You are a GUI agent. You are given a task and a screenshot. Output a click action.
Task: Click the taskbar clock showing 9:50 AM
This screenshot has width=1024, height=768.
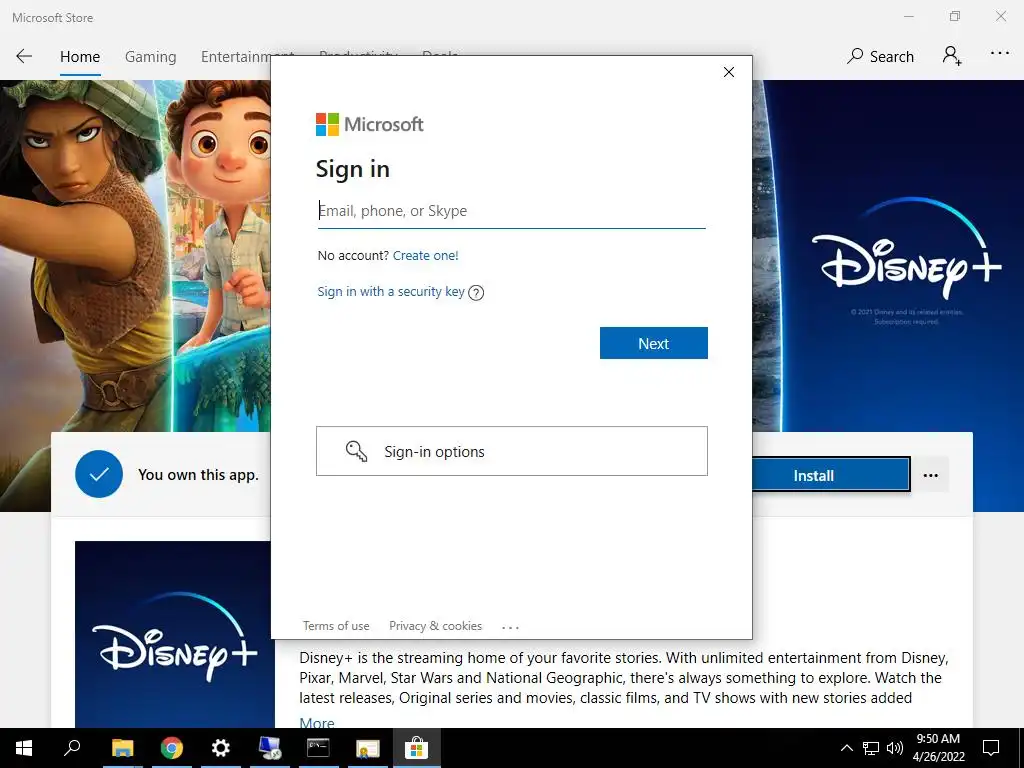pos(938,748)
